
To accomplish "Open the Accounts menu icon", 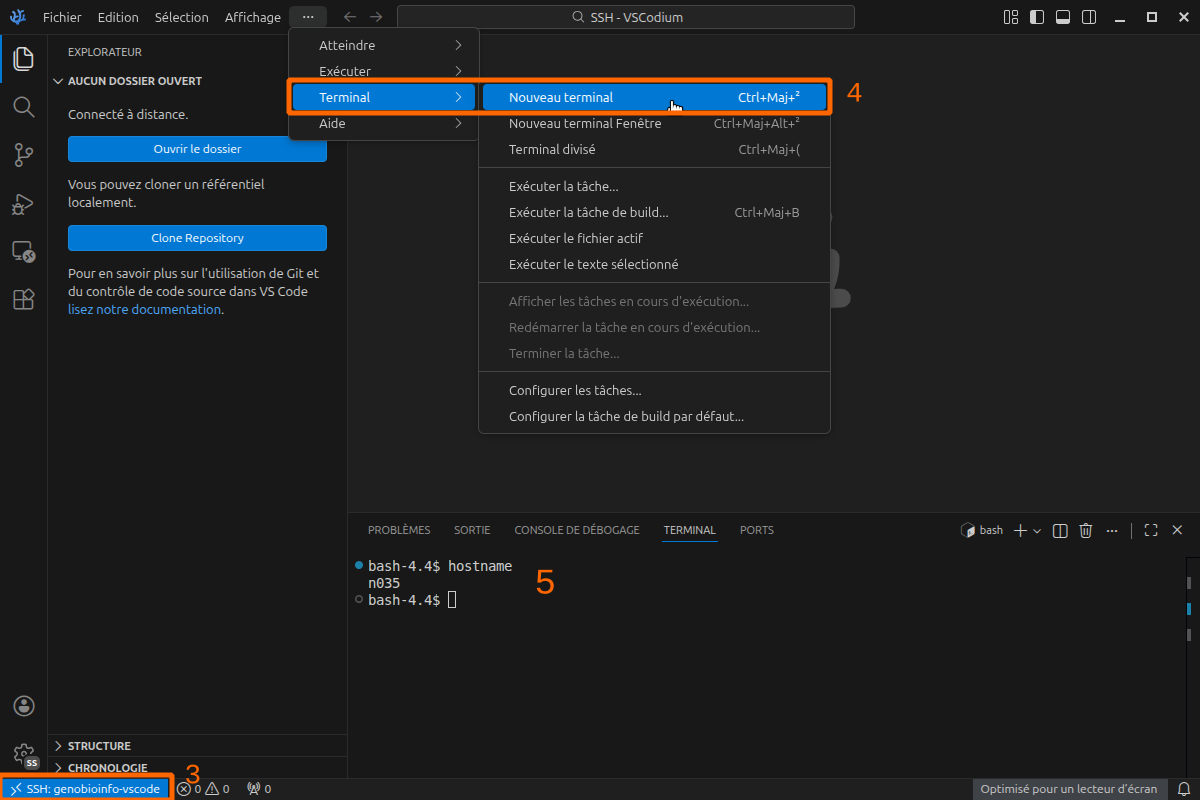I will [x=23, y=706].
